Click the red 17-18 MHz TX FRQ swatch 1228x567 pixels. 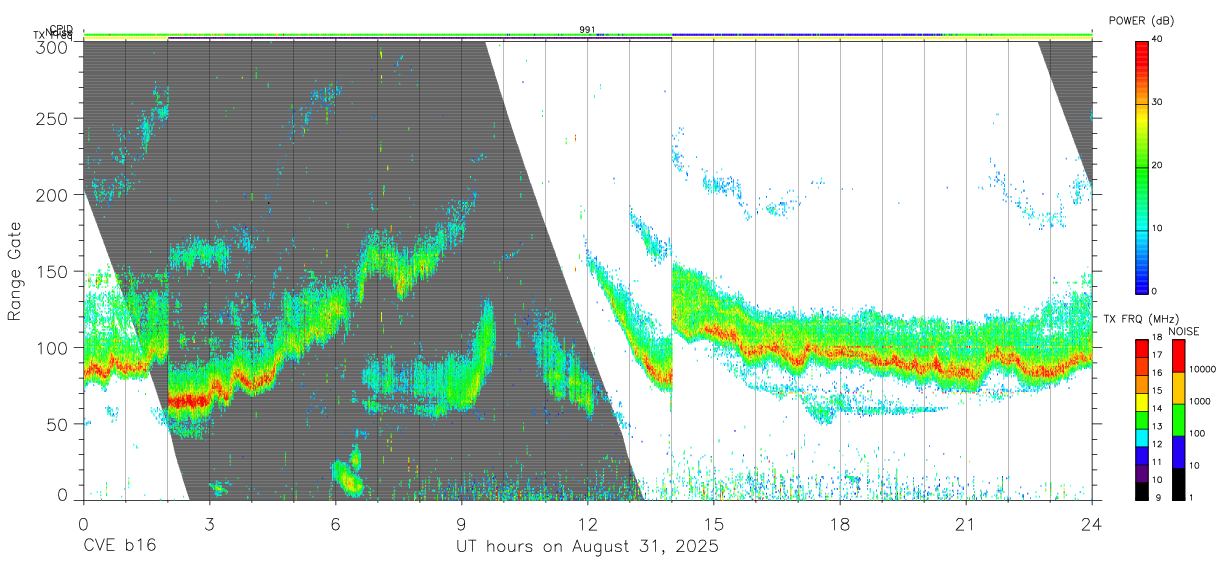(1141, 347)
